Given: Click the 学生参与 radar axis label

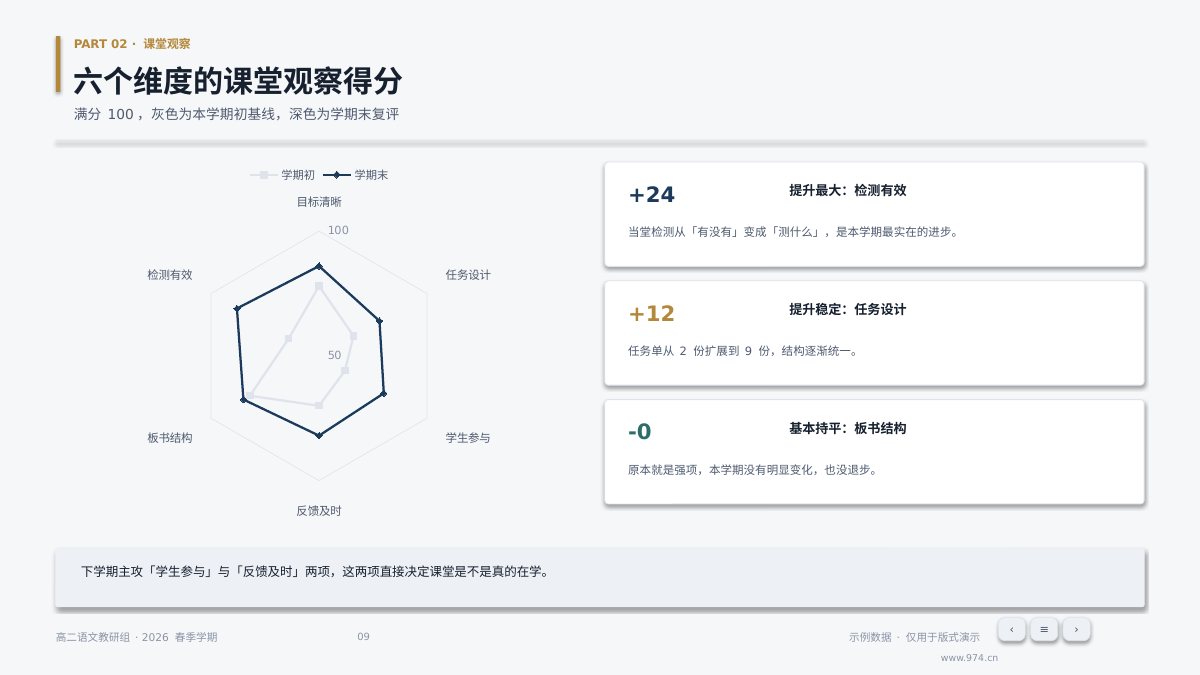Looking at the screenshot, I should 468,438.
